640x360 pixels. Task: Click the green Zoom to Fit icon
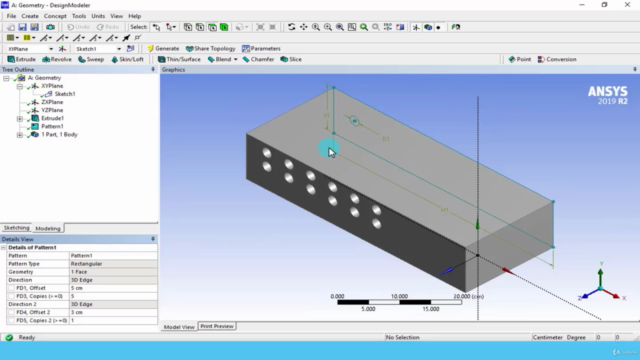[x=364, y=27]
